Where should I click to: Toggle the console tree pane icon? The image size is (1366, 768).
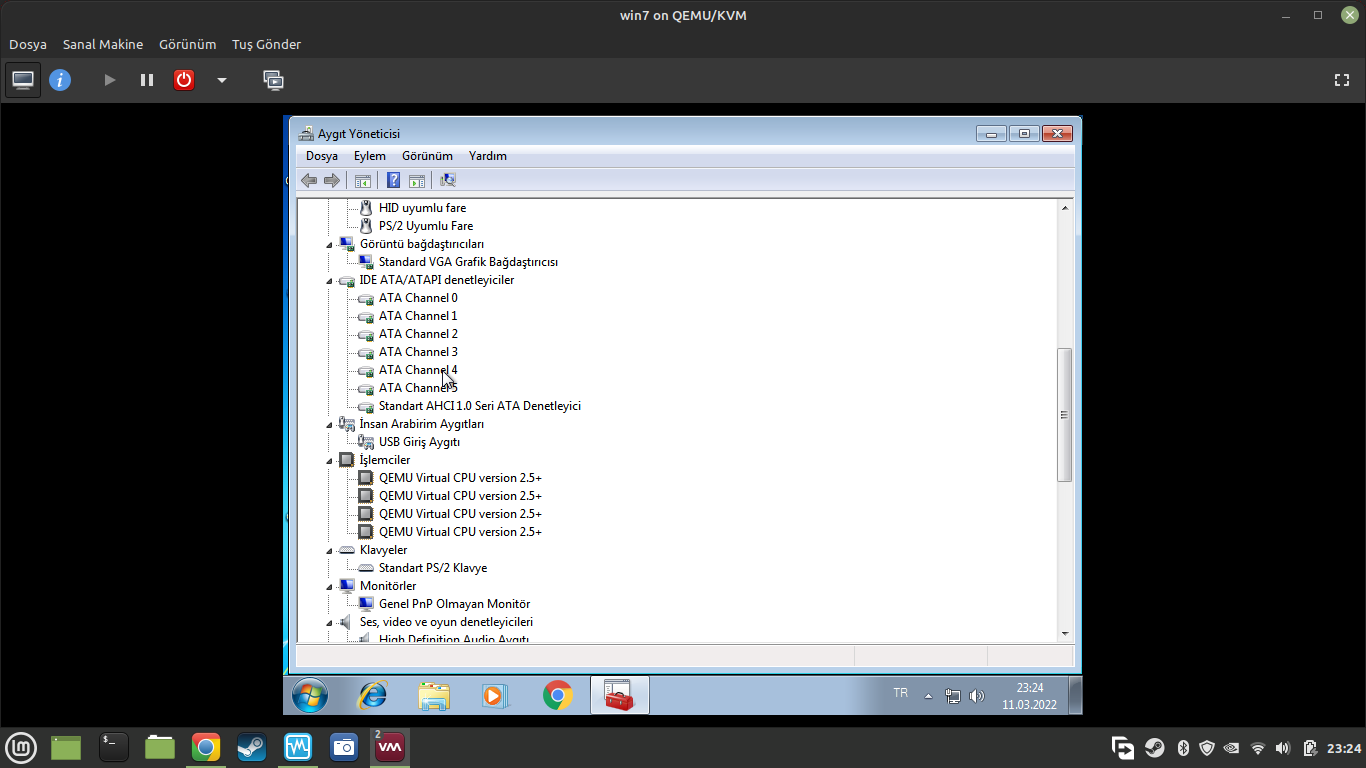pyautogui.click(x=363, y=180)
